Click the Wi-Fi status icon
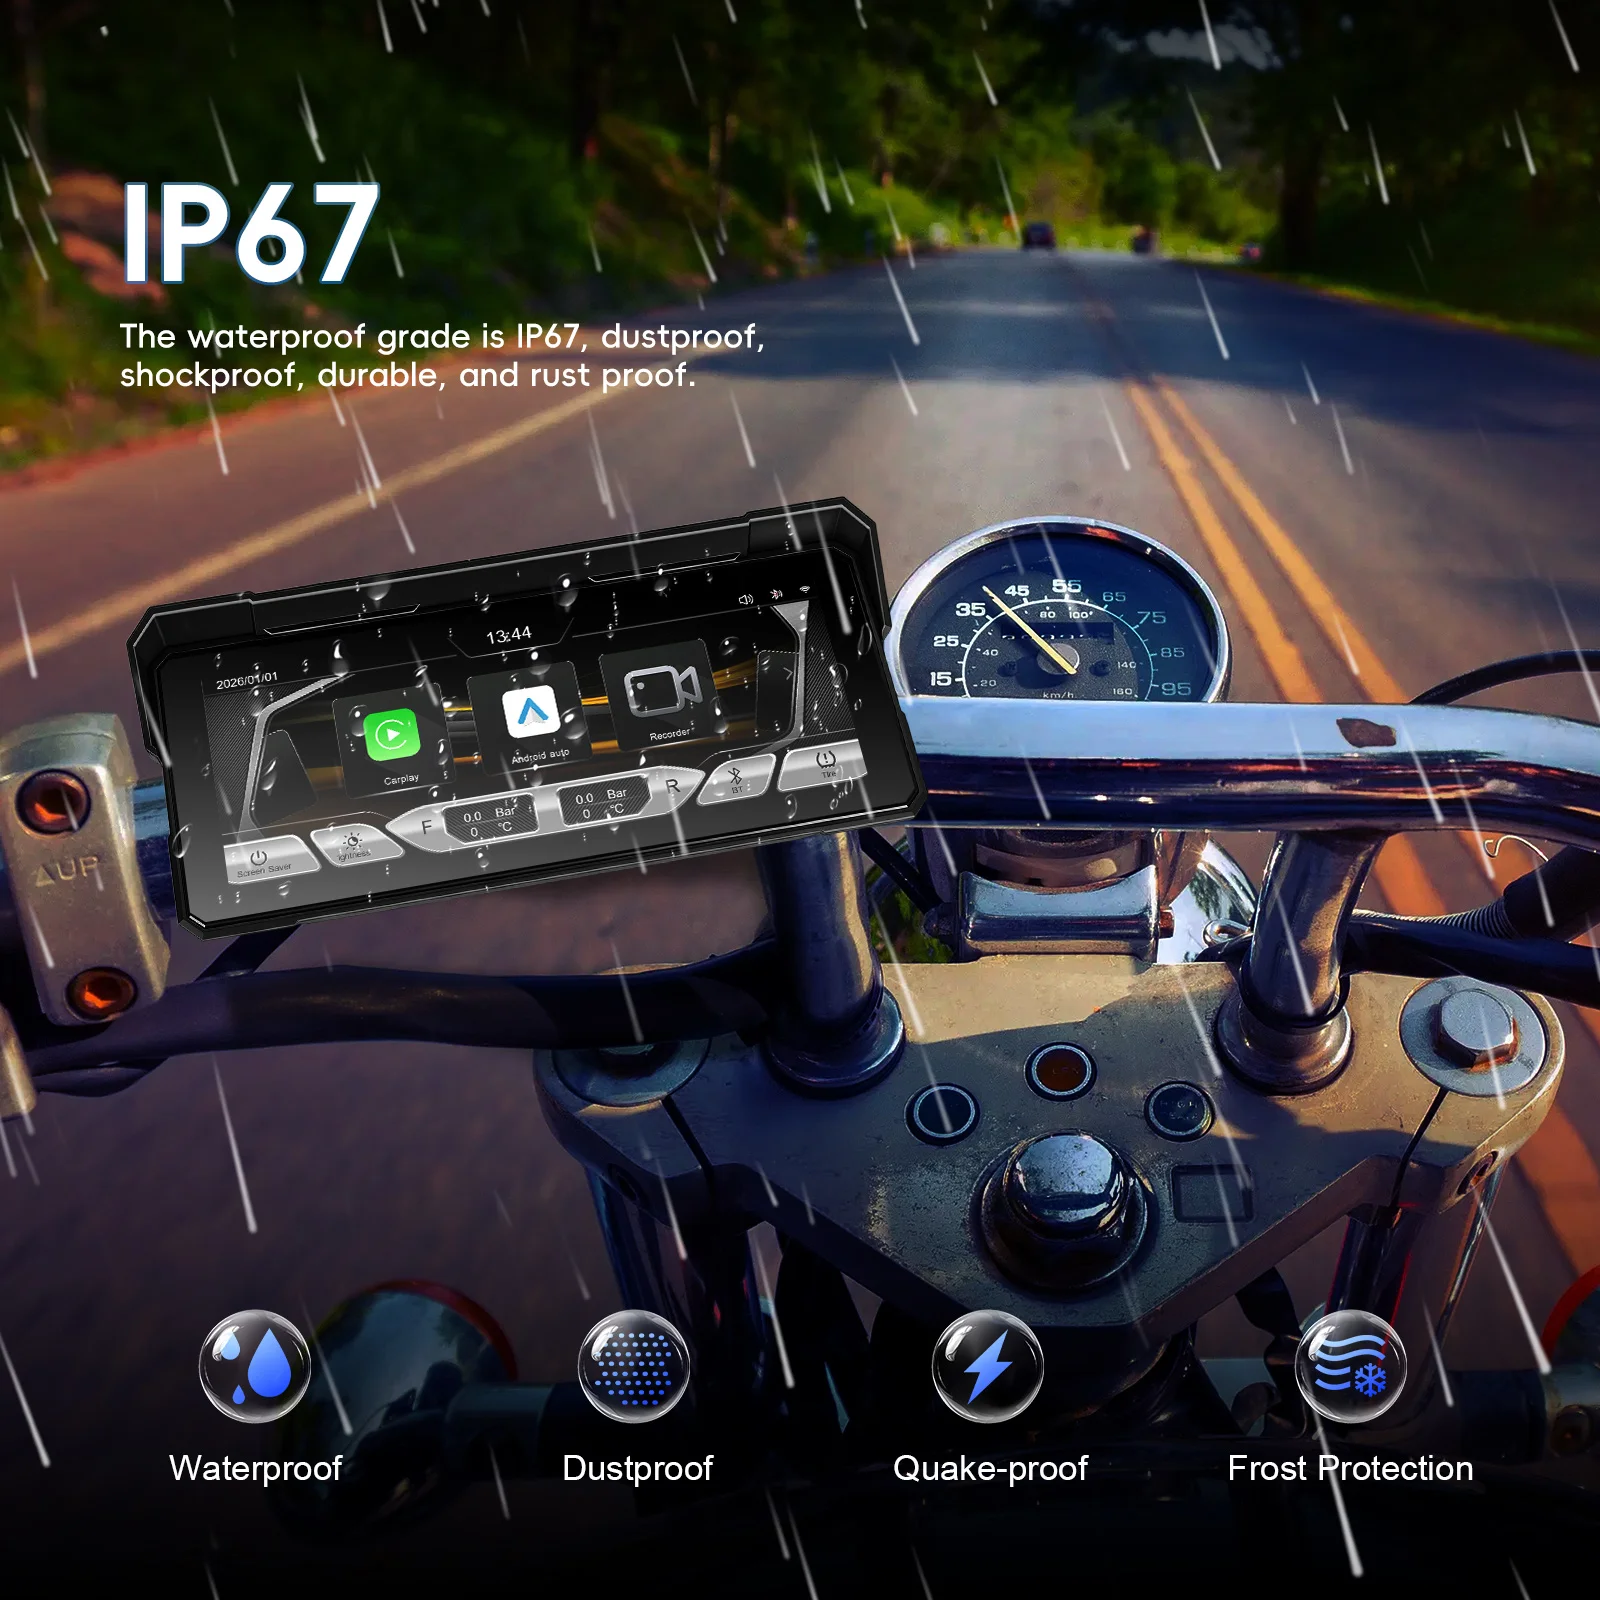This screenshot has height=1600, width=1600. (x=805, y=590)
